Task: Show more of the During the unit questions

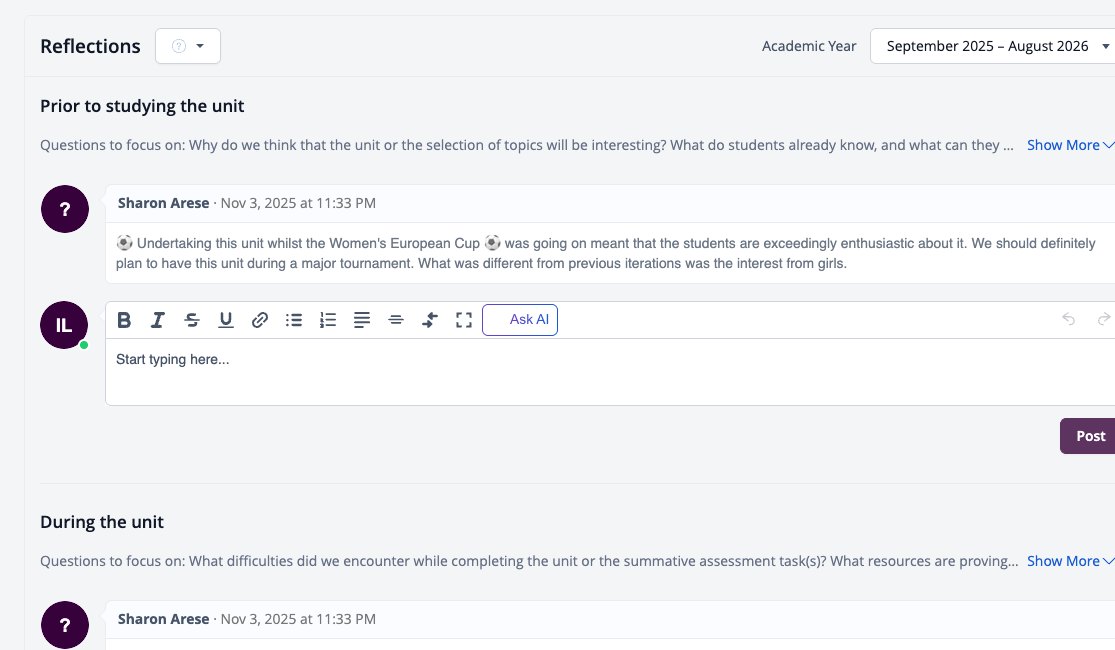Action: click(1069, 561)
